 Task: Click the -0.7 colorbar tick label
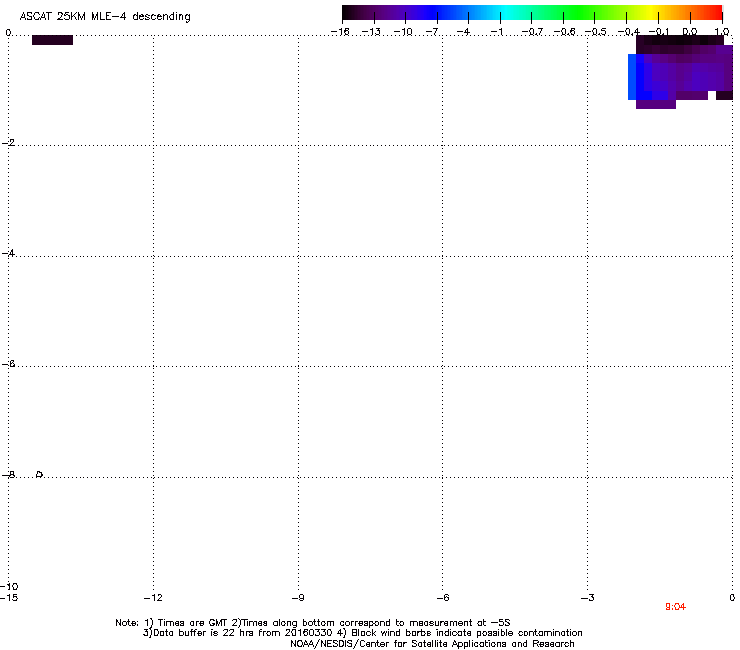(x=532, y=32)
